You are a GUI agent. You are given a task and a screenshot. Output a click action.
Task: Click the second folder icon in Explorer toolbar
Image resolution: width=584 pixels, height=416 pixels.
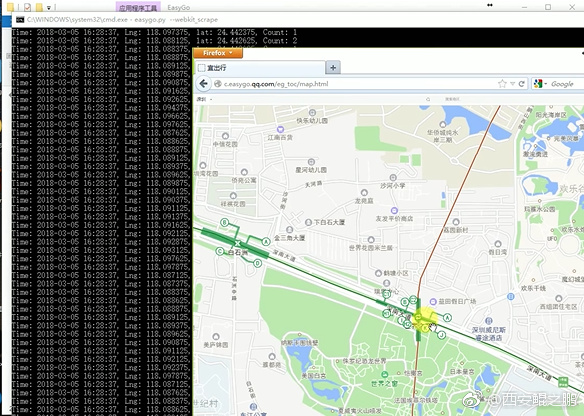[39, 7]
